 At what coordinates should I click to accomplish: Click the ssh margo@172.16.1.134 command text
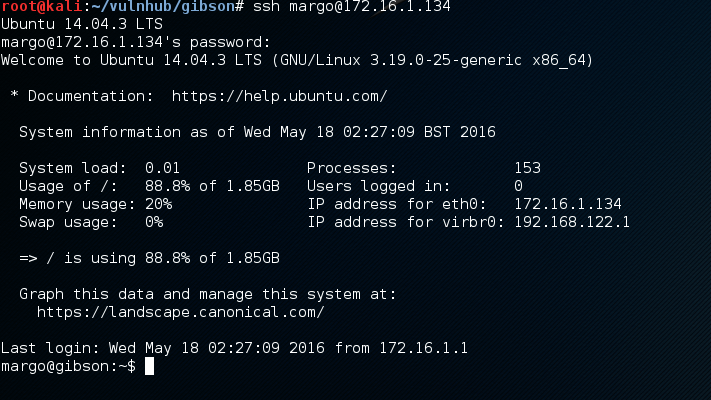[x=352, y=7]
